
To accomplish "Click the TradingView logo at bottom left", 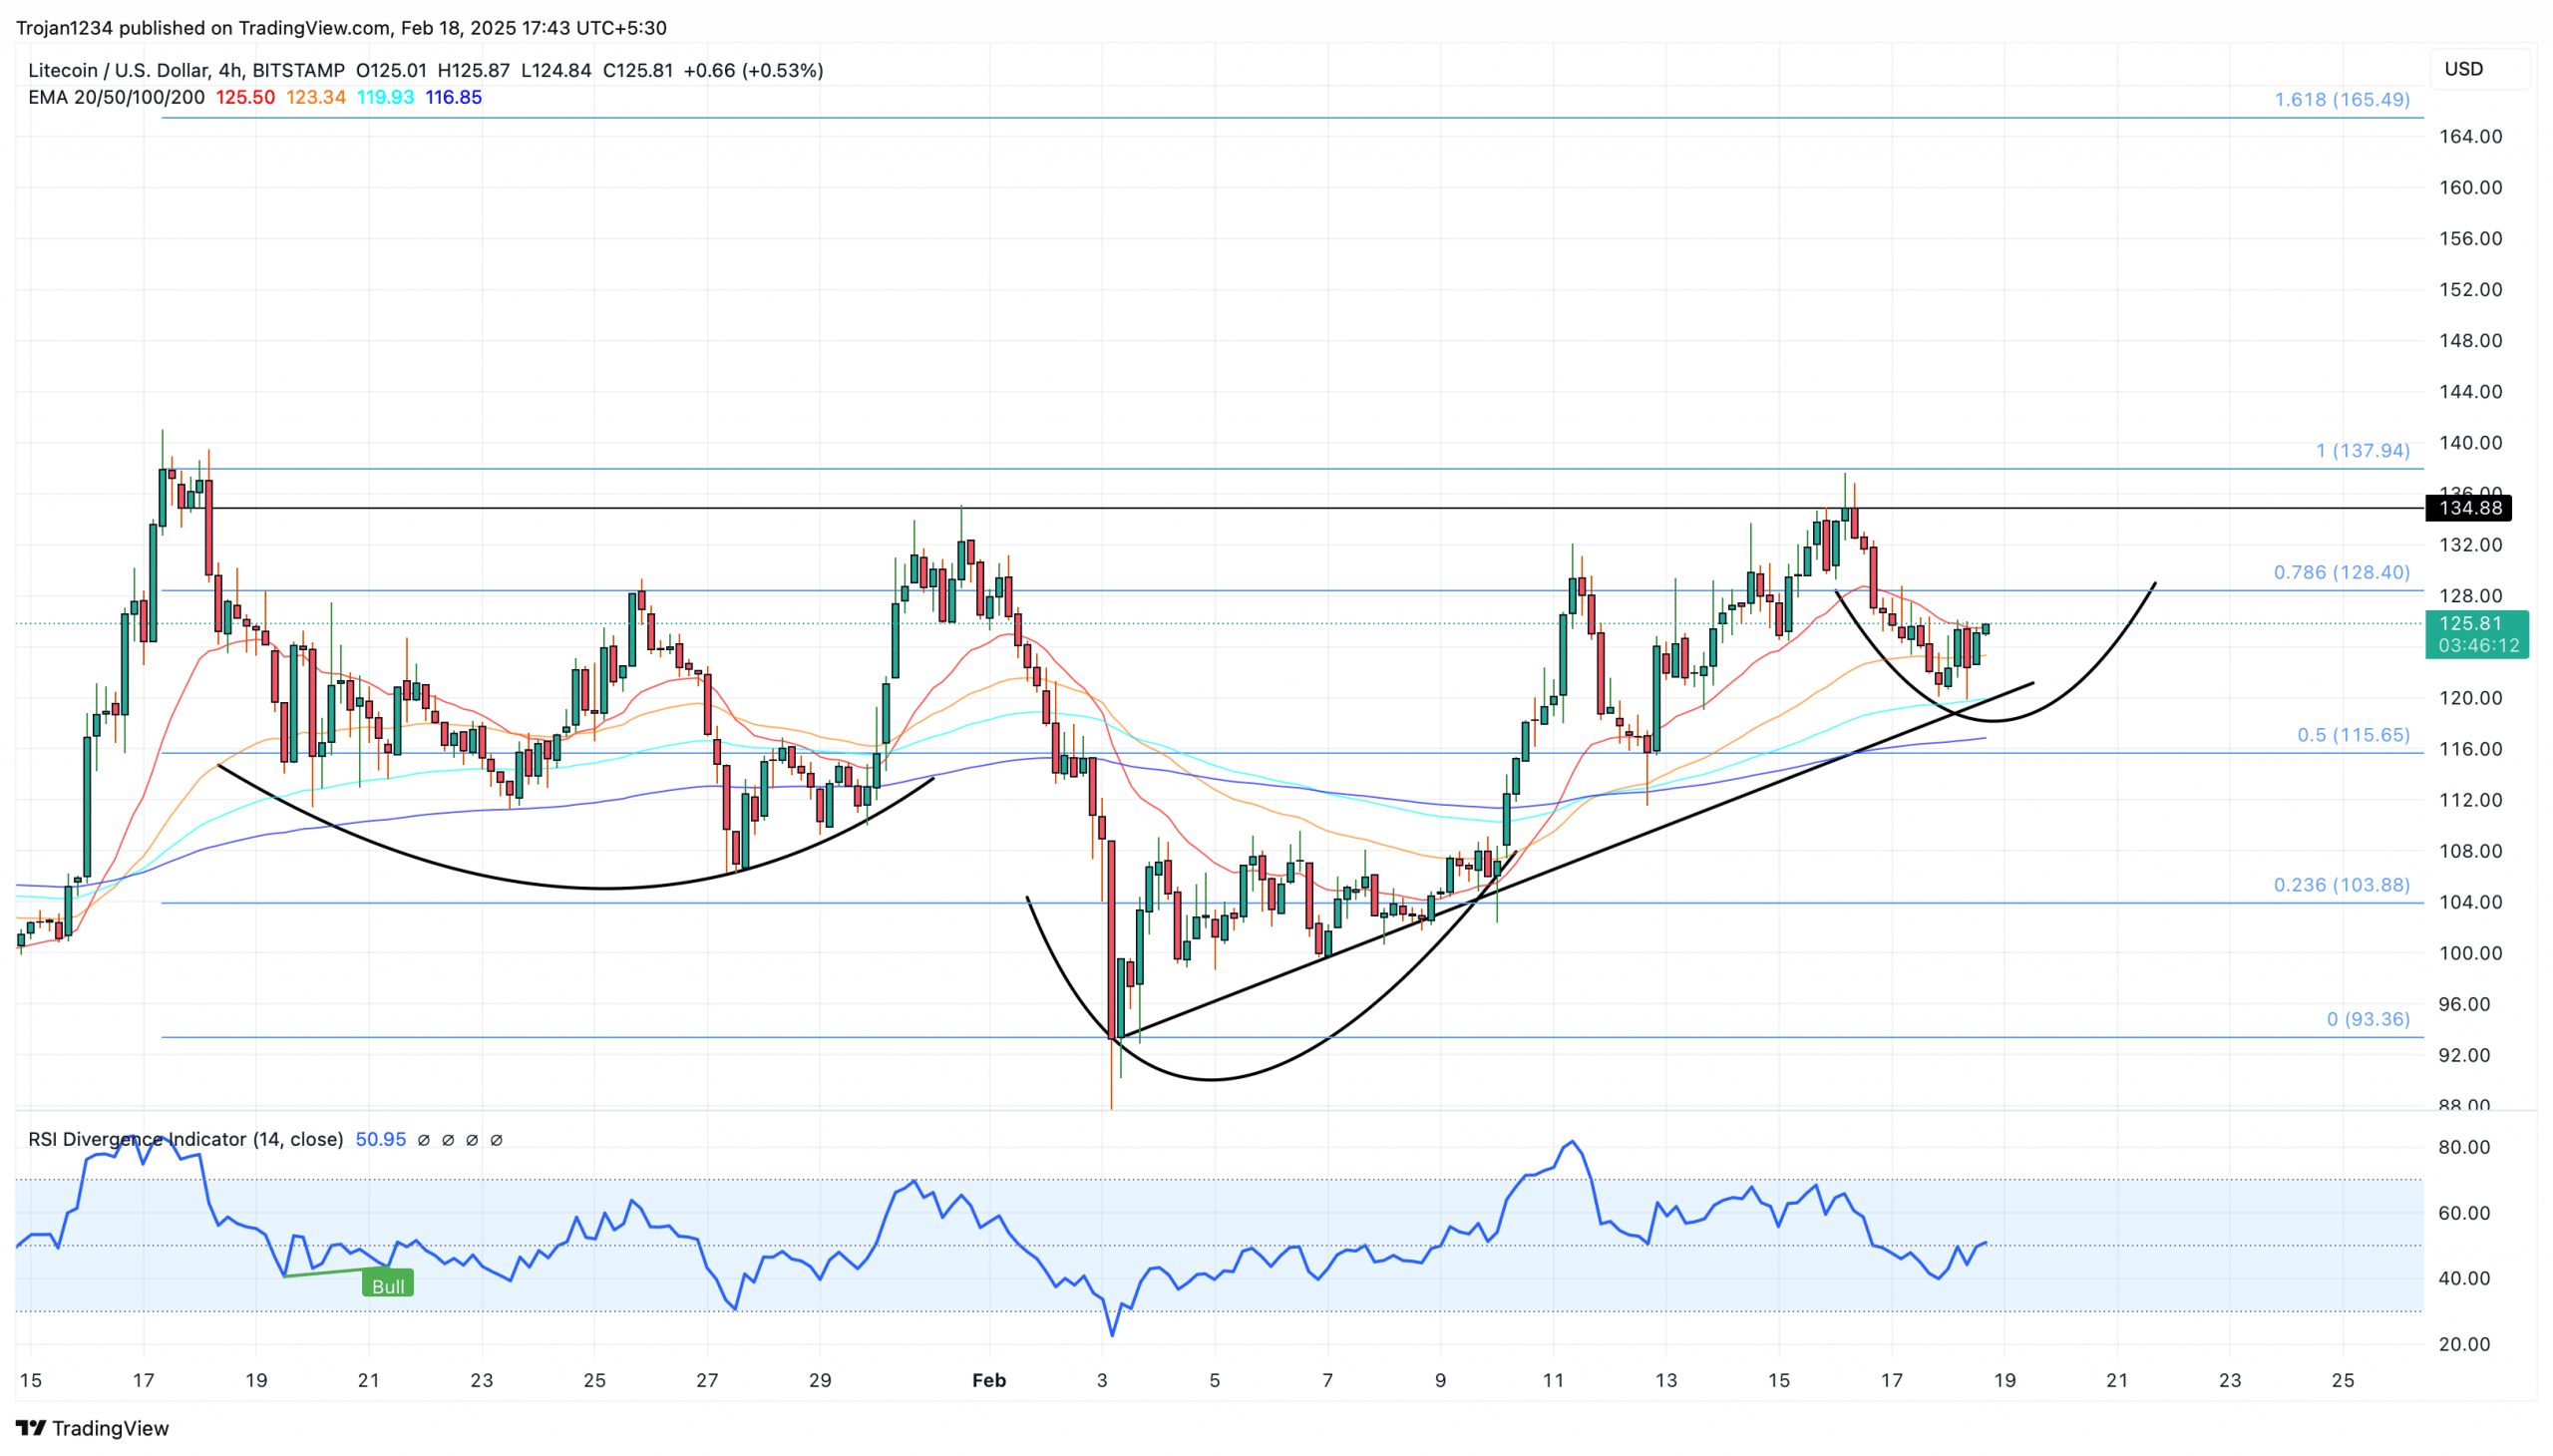I will [x=92, y=1428].
